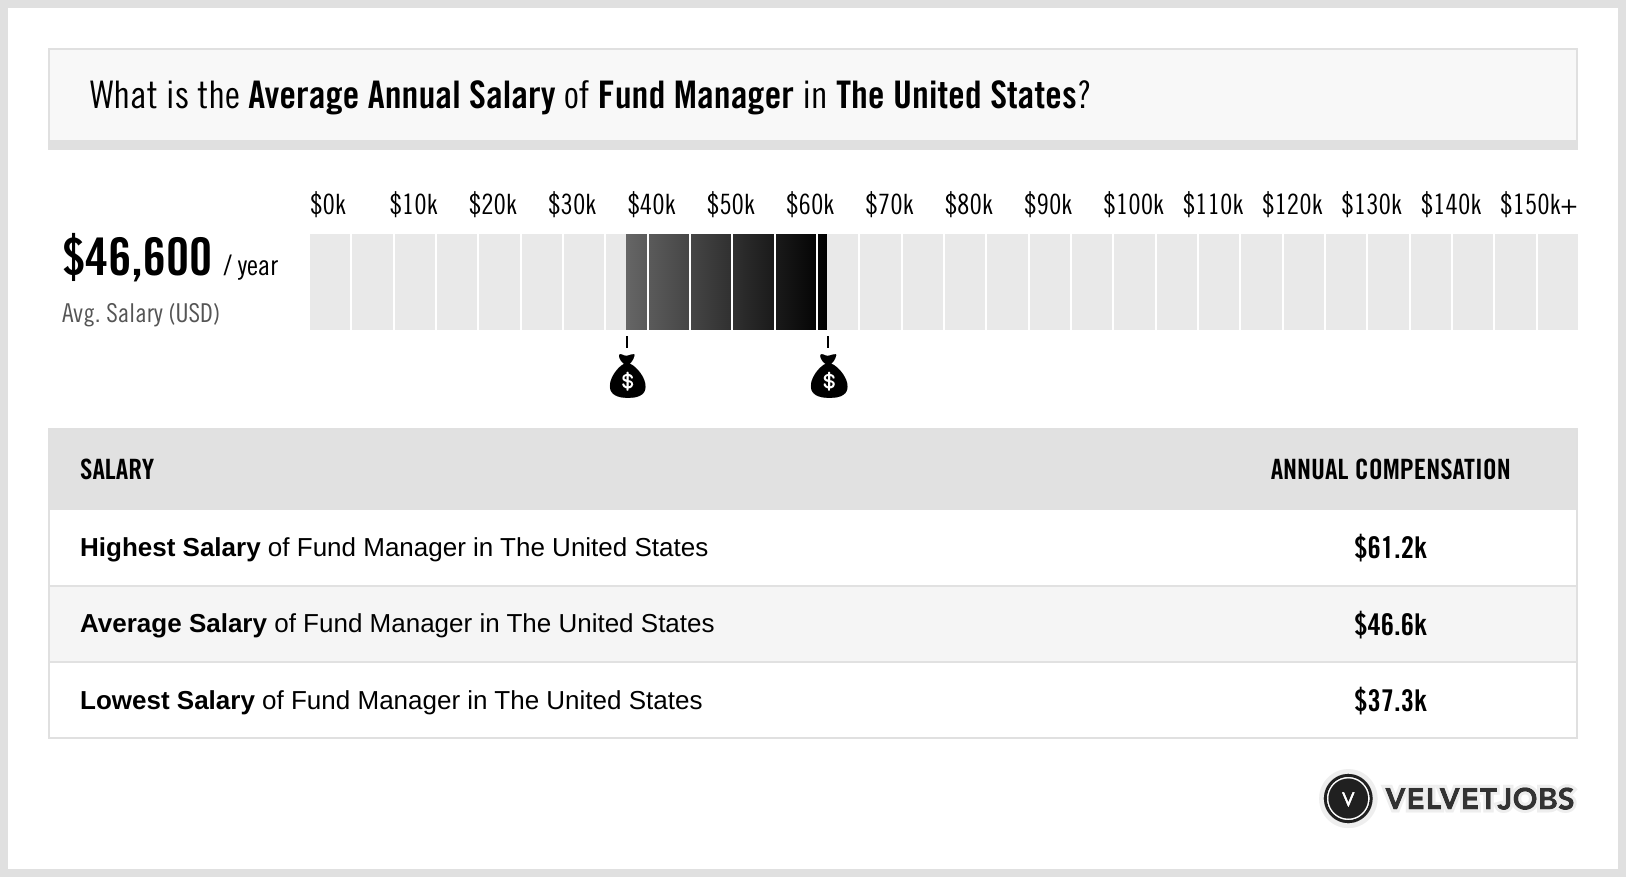Click the $100k scale label
The width and height of the screenshot is (1626, 878).
tap(1133, 205)
